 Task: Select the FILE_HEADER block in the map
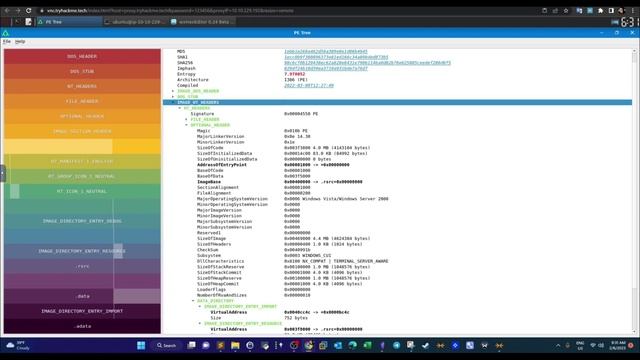[x=82, y=101]
